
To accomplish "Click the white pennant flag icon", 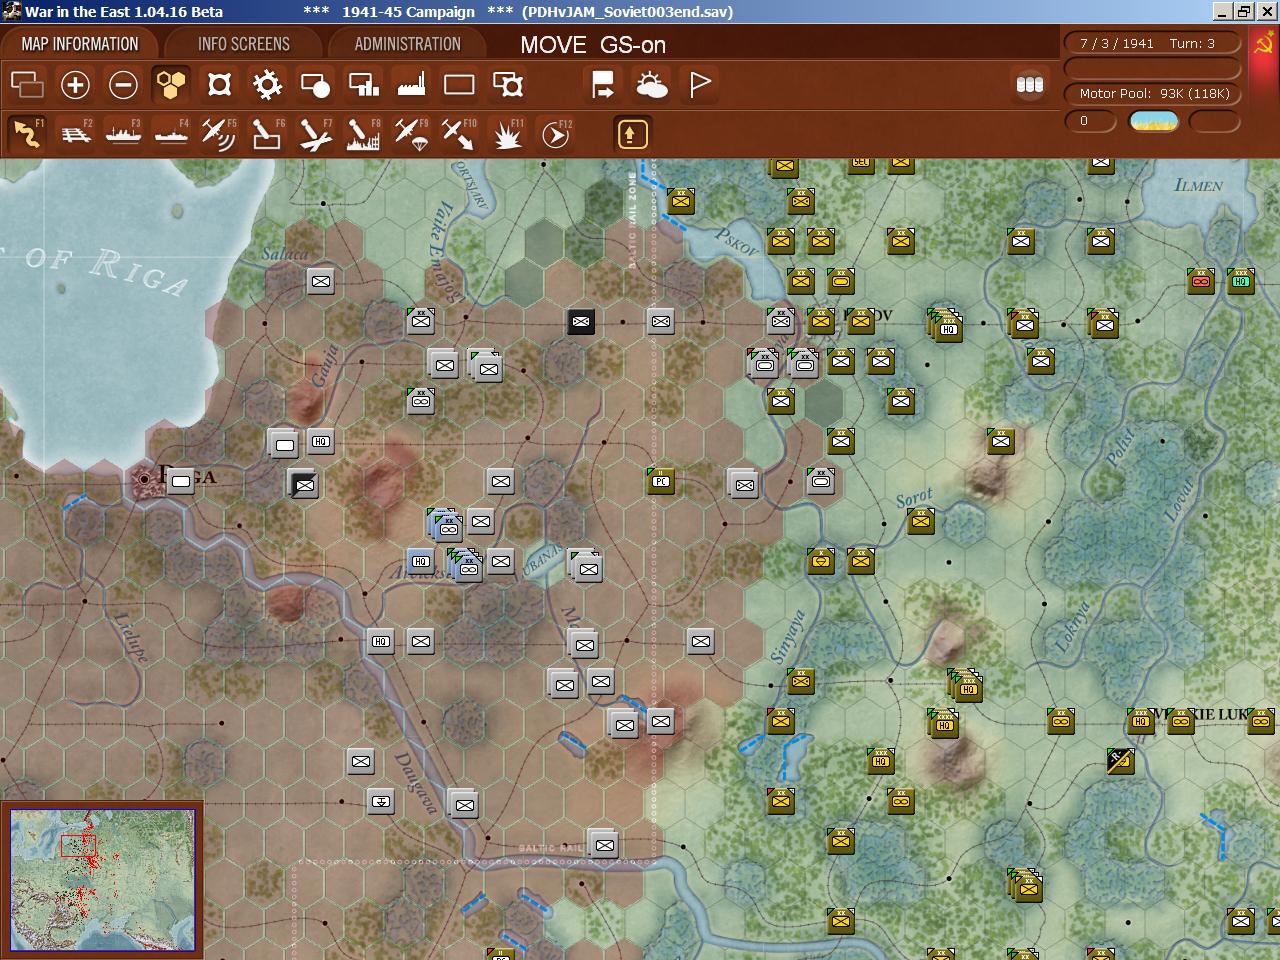I will (x=700, y=85).
